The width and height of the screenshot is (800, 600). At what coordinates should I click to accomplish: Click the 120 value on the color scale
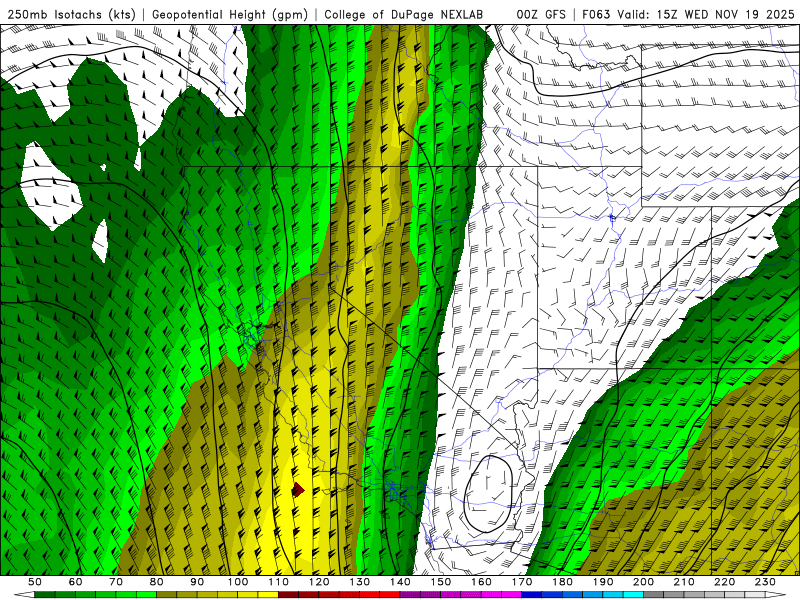coord(319,582)
